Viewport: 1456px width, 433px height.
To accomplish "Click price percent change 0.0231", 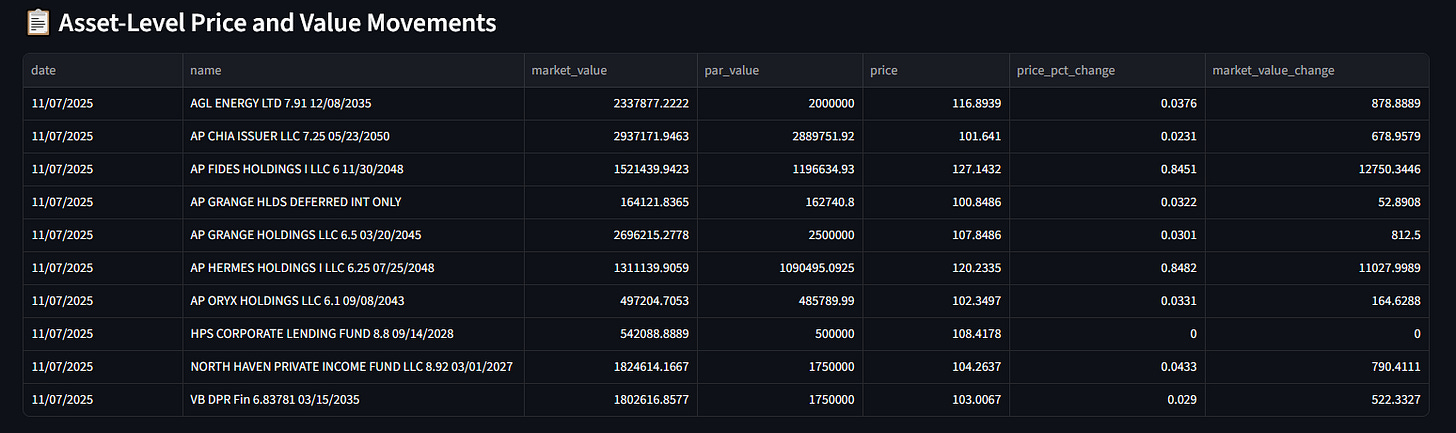I will click(1106, 136).
